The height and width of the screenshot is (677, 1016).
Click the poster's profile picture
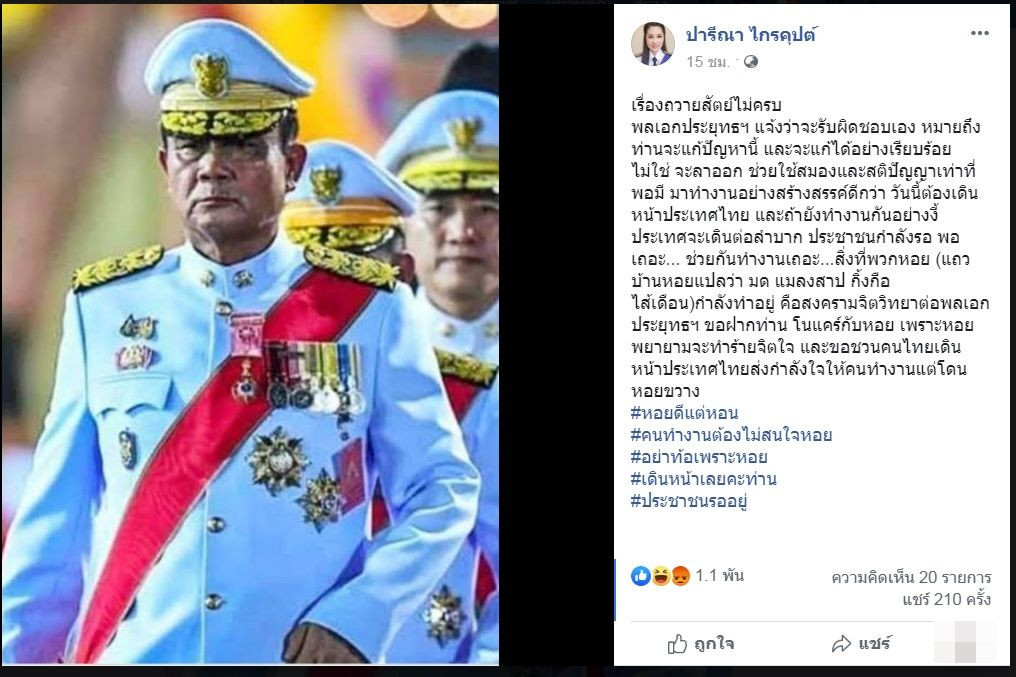(x=652, y=44)
